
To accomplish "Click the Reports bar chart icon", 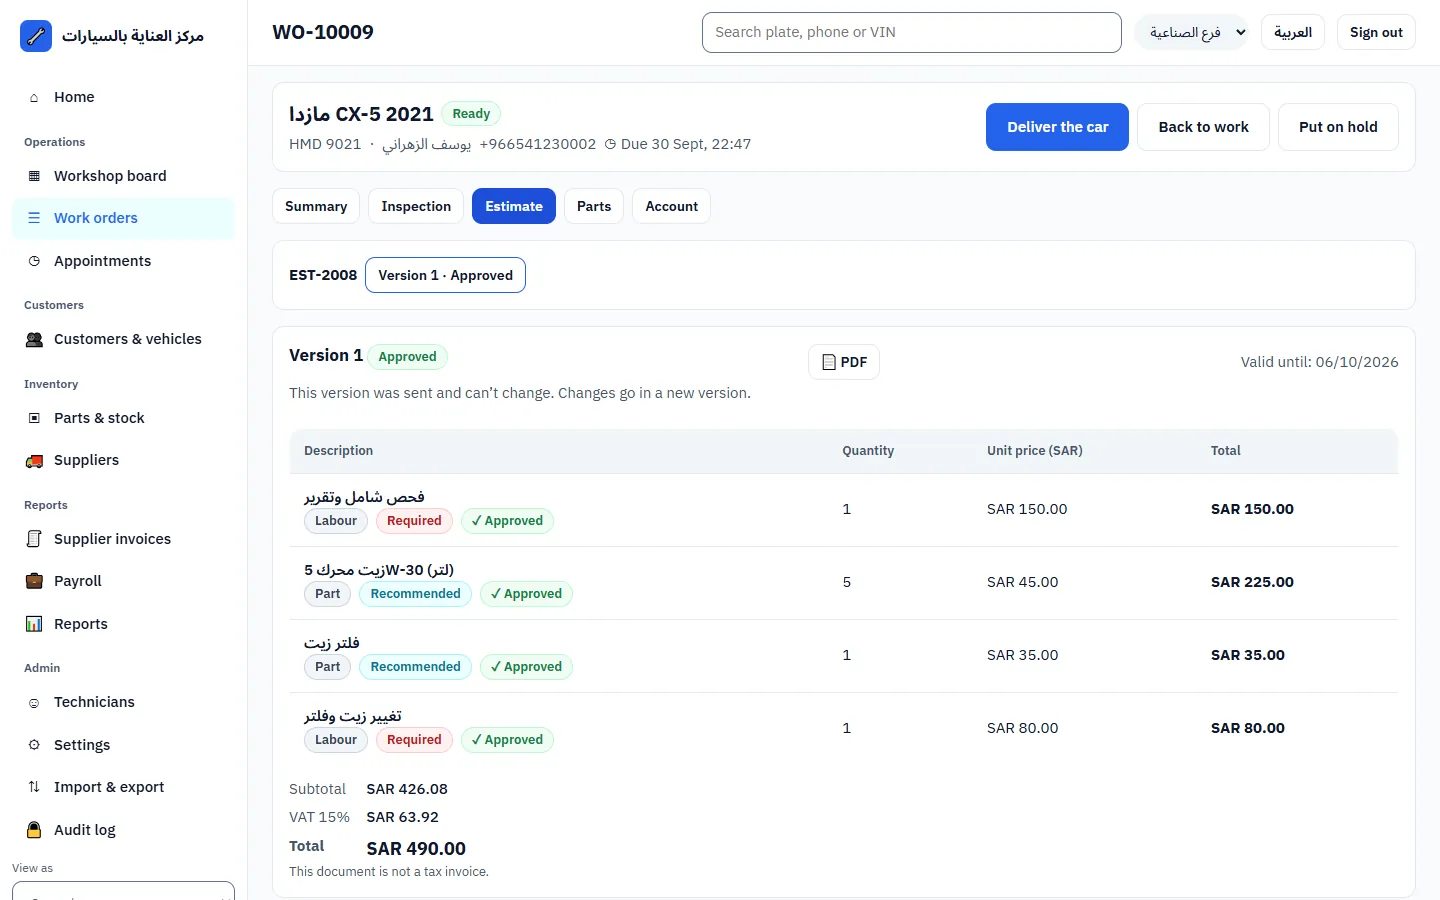I will pyautogui.click(x=34, y=624).
